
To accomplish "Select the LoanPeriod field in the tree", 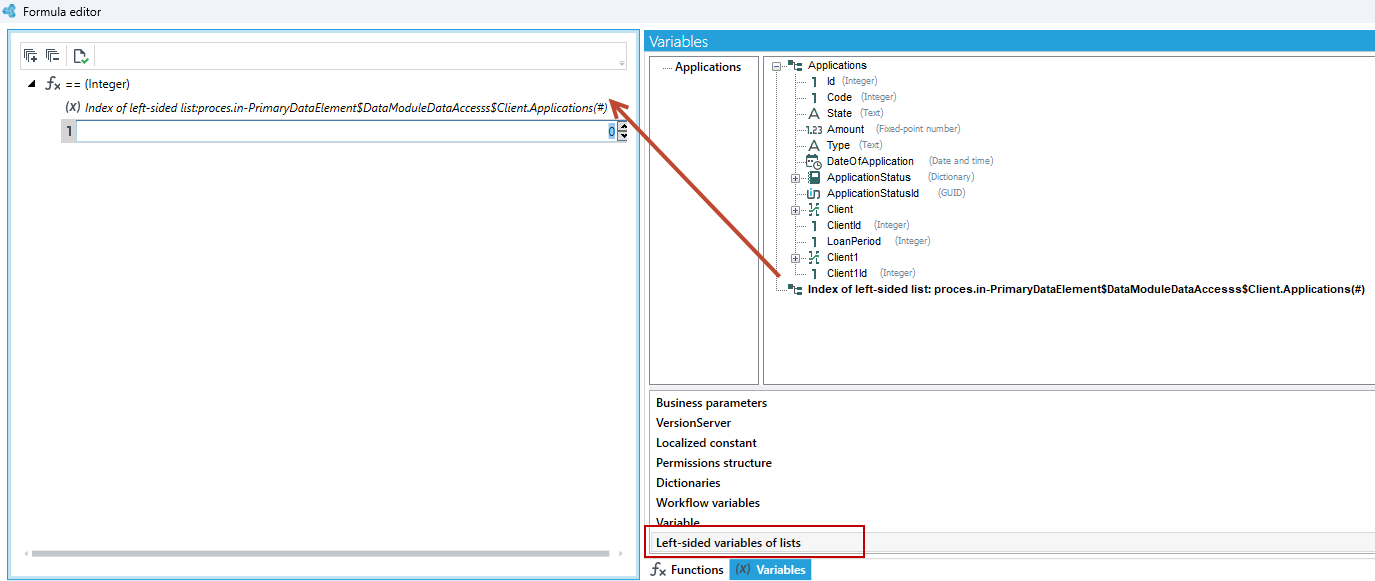I will [853, 241].
